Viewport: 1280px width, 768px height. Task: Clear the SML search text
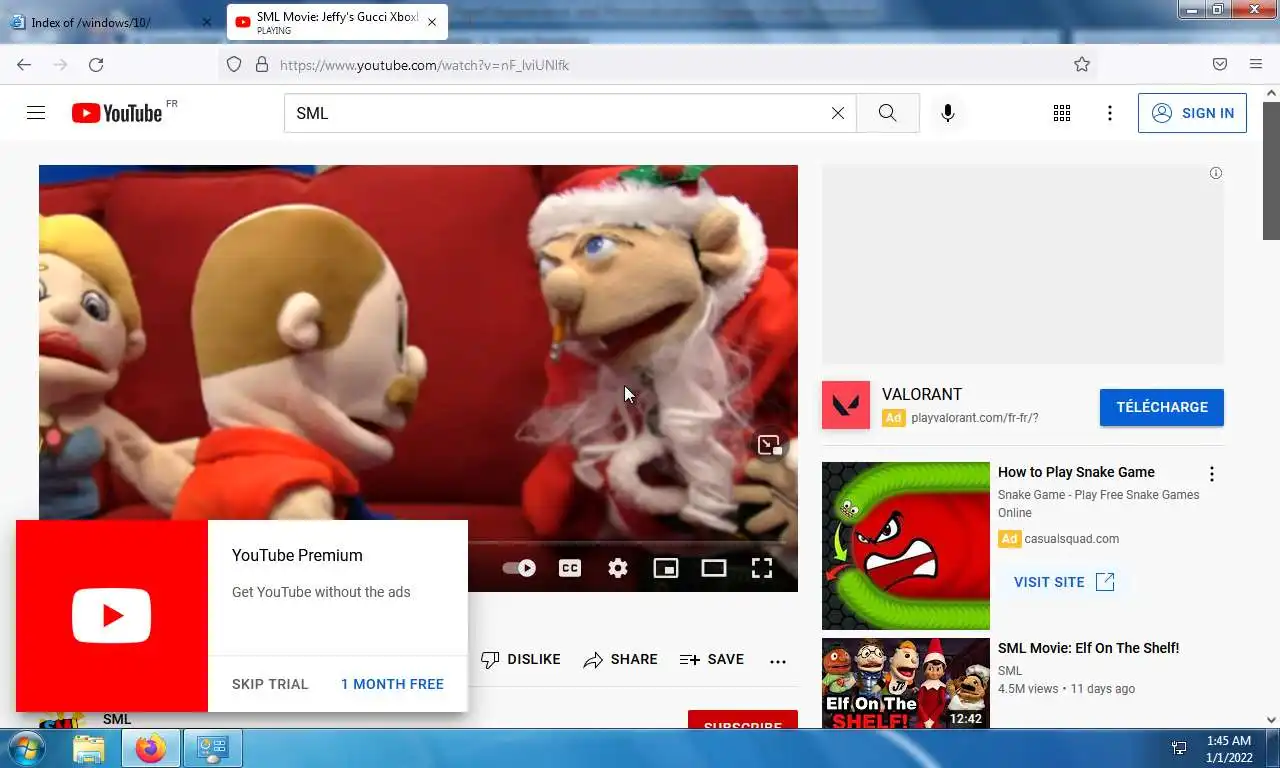point(838,113)
